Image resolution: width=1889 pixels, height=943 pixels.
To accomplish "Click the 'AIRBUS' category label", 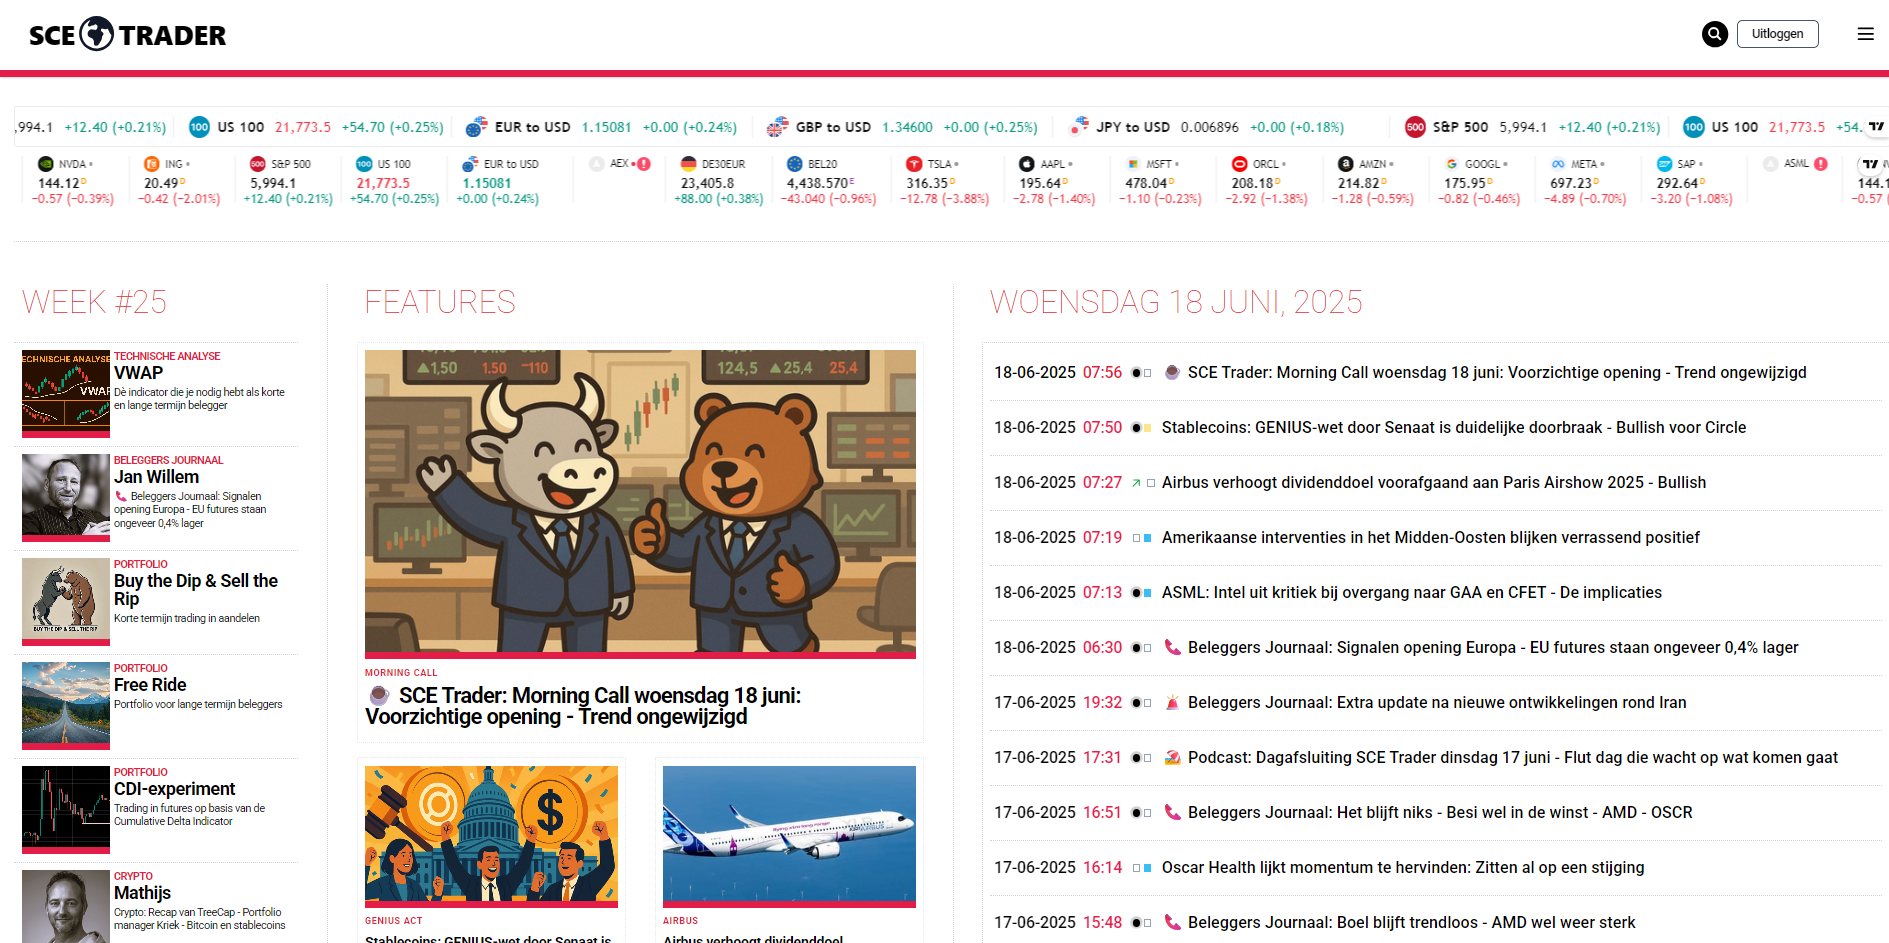I will [680, 921].
